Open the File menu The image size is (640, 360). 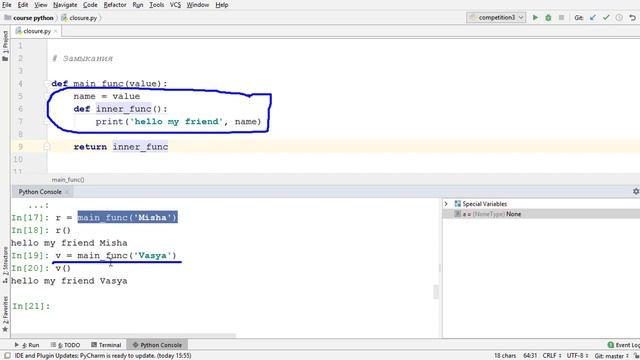pos(7,5)
